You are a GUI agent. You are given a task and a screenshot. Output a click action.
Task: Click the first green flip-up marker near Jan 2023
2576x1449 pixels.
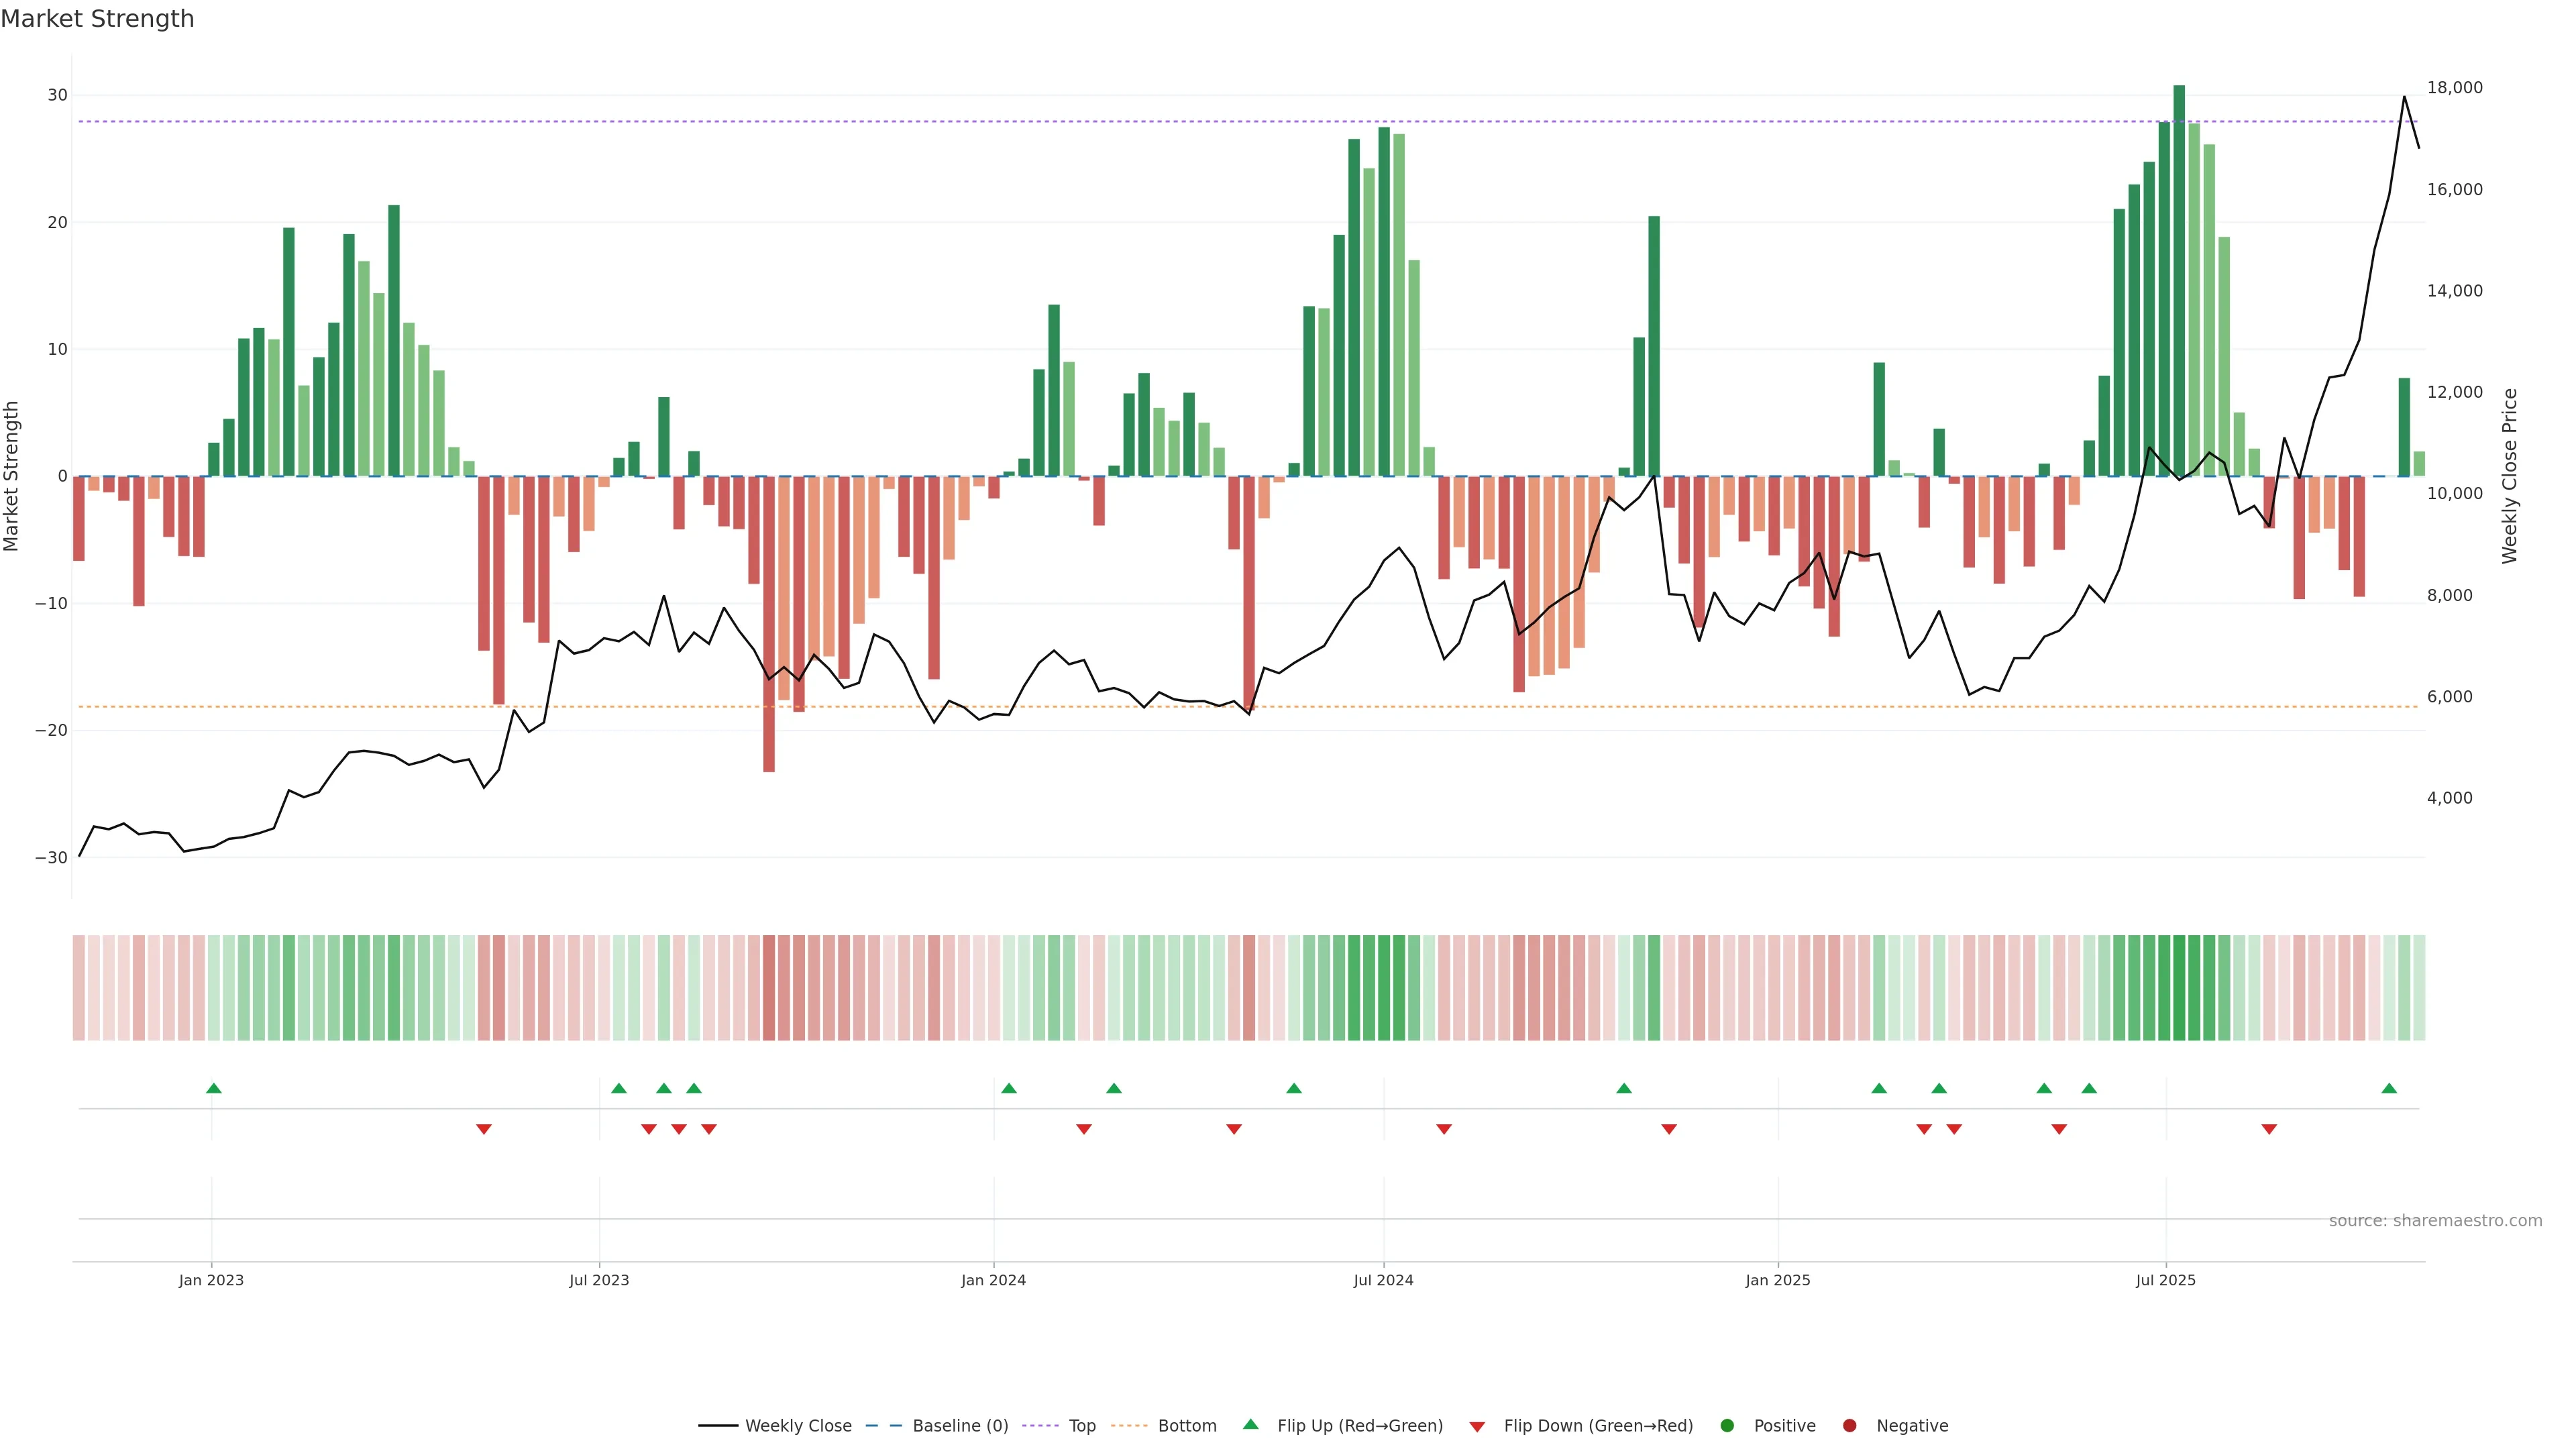coord(213,1088)
